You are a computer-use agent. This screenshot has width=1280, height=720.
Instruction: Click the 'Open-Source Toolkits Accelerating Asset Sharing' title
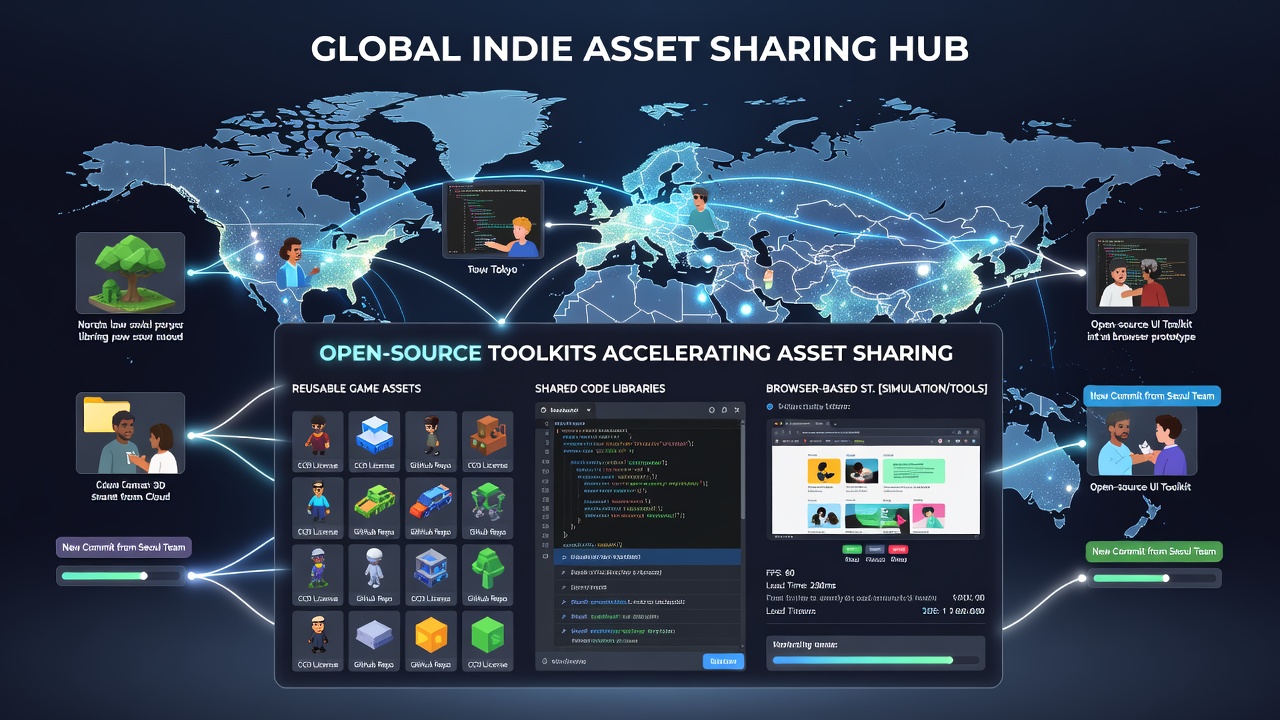[636, 353]
